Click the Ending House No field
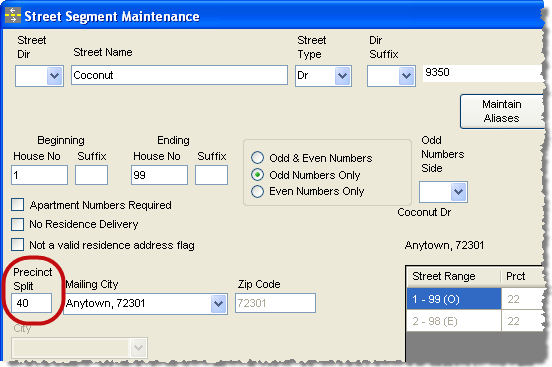 pyautogui.click(x=159, y=175)
